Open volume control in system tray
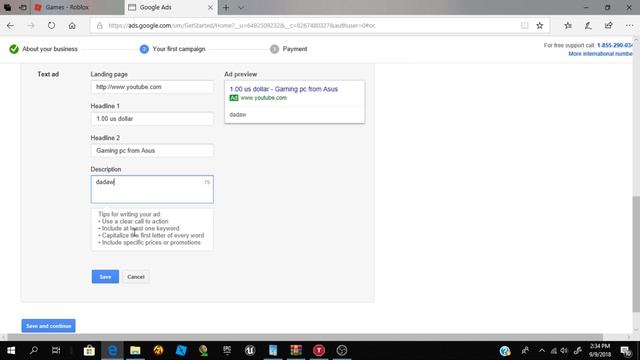 564,351
